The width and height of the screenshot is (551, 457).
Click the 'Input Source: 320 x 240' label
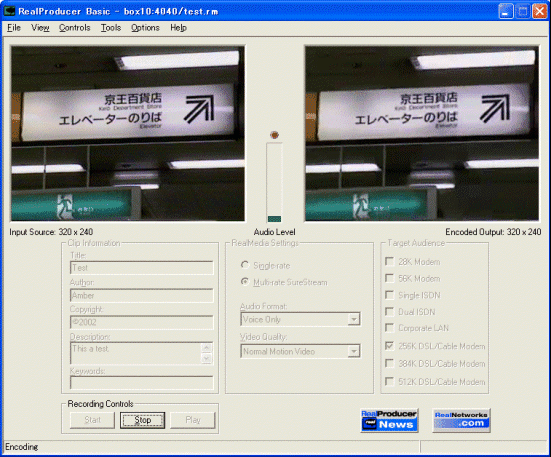(51, 232)
